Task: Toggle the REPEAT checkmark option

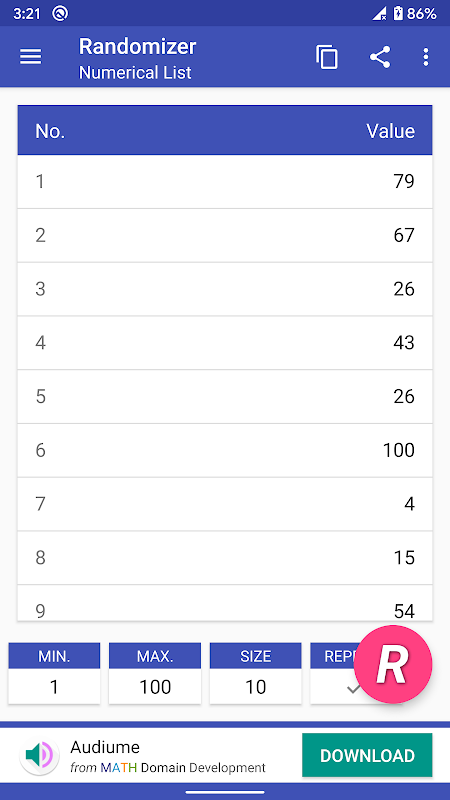Action: point(353,687)
